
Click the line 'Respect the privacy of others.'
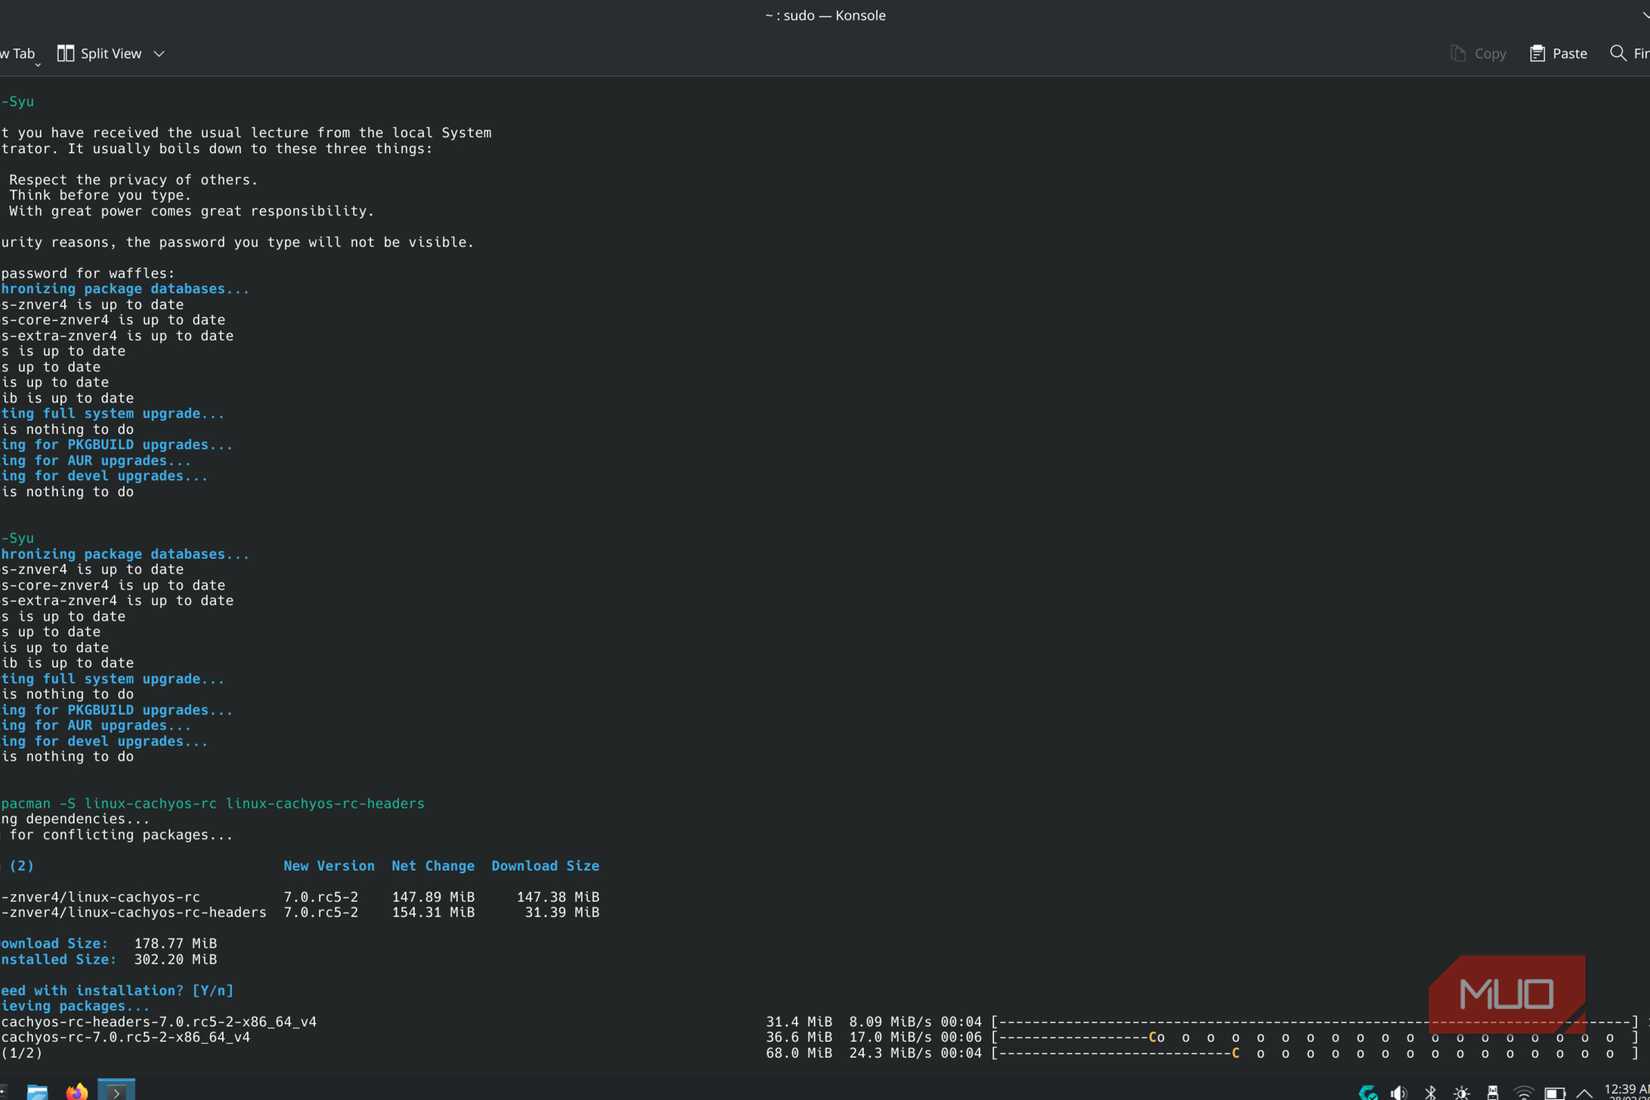133,180
